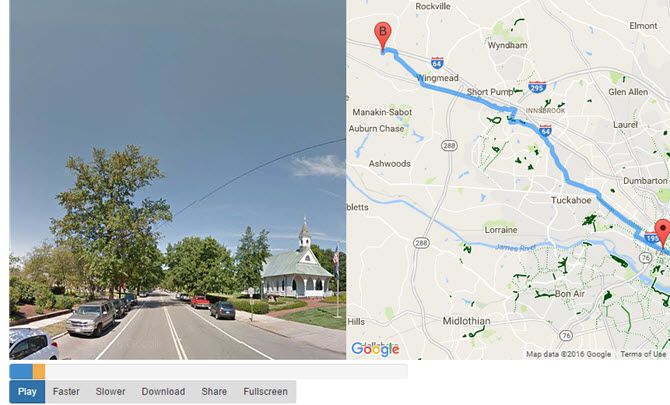Image resolution: width=670 pixels, height=405 pixels.
Task: Switch to Fullscreen mode
Action: coord(265,391)
